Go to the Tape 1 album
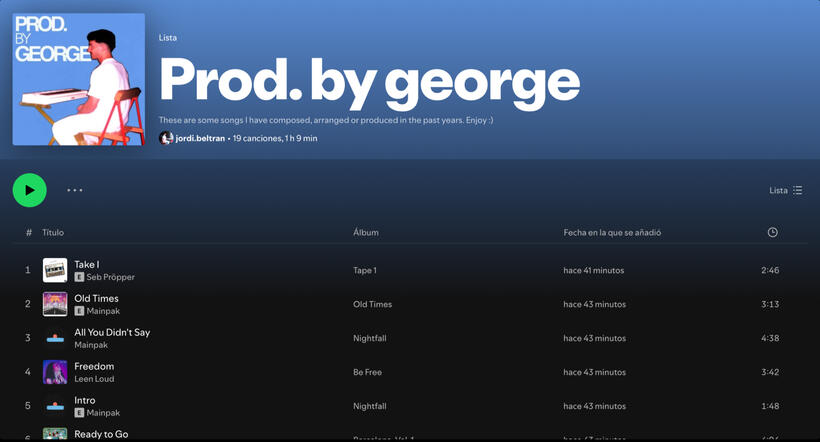This screenshot has height=442, width=820. point(365,270)
